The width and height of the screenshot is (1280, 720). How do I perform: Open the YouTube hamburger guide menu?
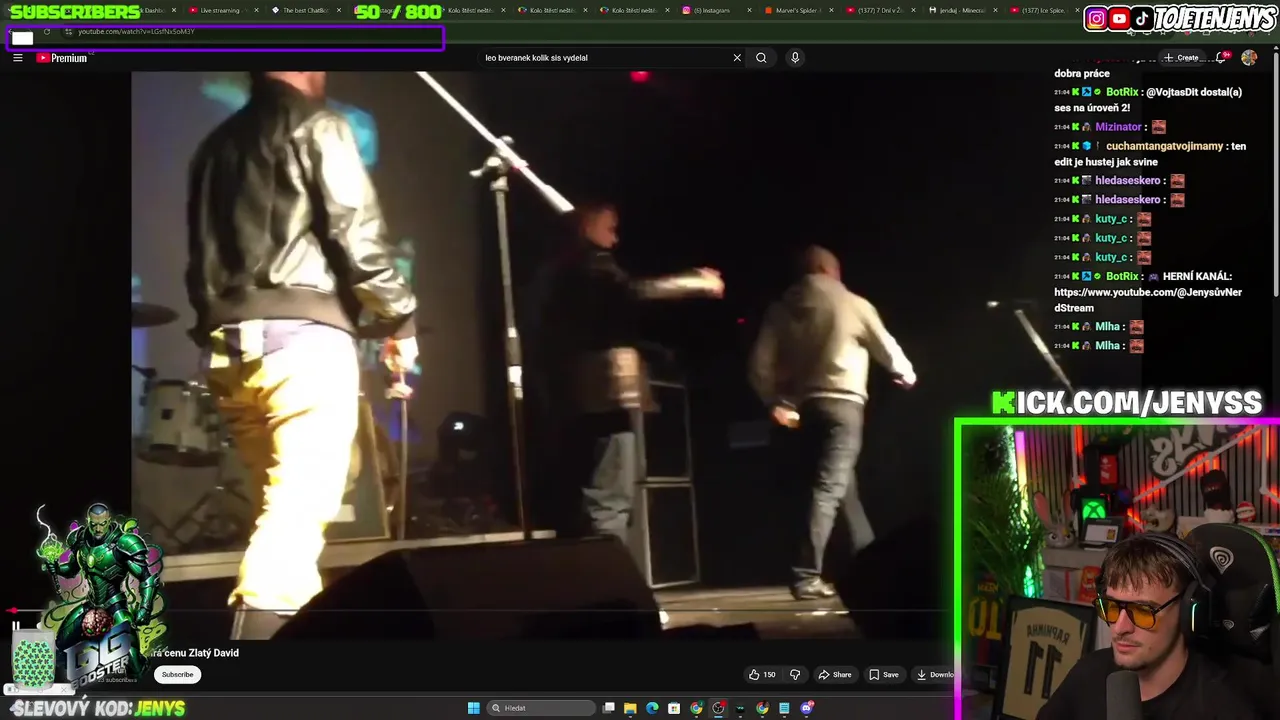(18, 58)
